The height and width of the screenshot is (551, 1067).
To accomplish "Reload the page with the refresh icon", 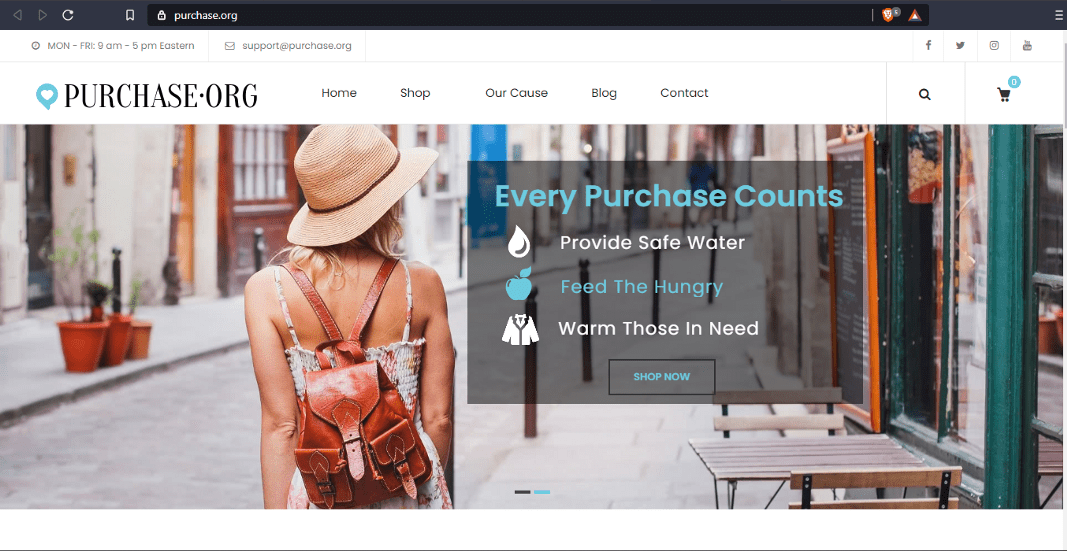I will (68, 15).
